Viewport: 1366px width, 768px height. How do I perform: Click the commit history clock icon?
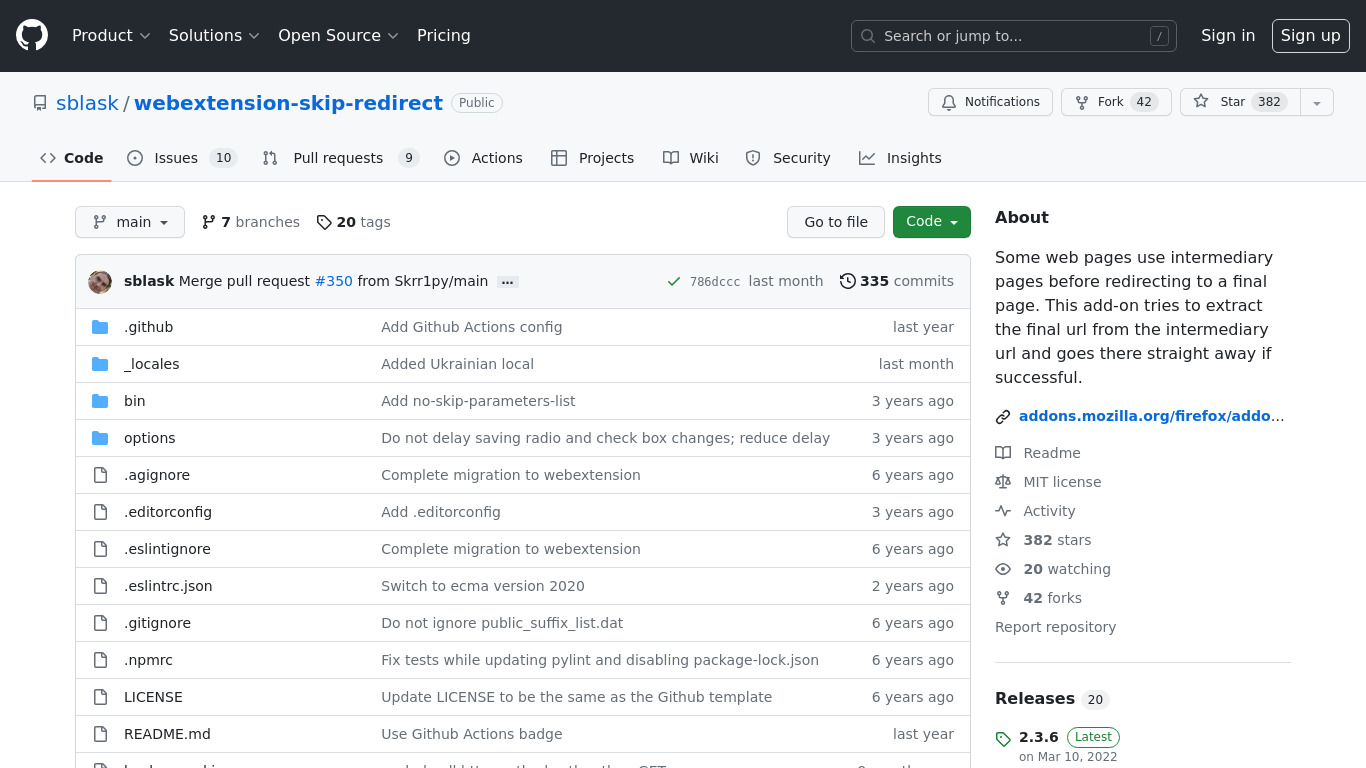[x=848, y=281]
